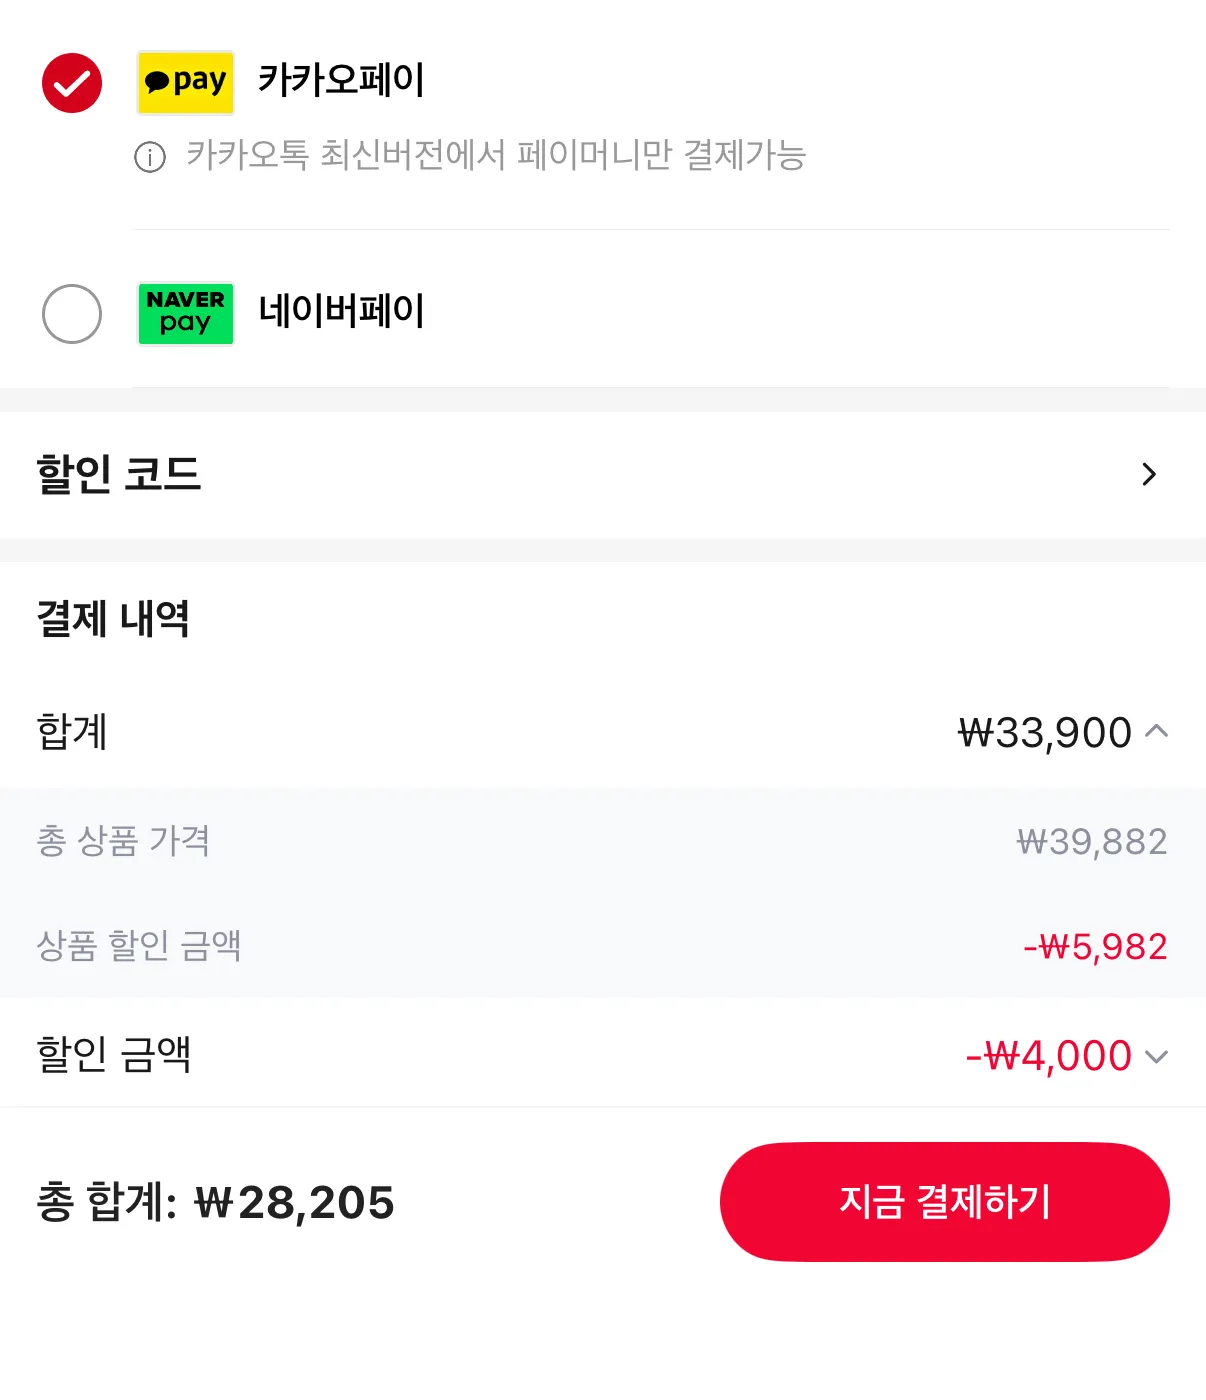
Task: Click the yellow KakaoPay logo icon
Action: pyautogui.click(x=185, y=82)
